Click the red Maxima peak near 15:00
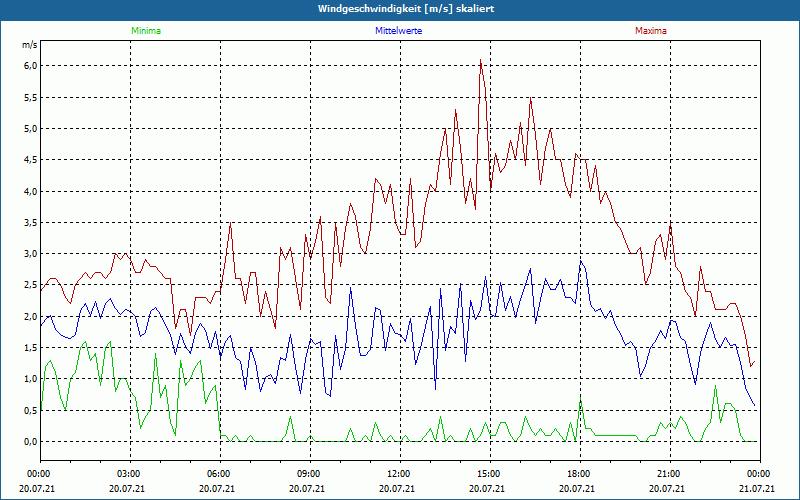The width and height of the screenshot is (800, 500). pyautogui.click(x=481, y=60)
